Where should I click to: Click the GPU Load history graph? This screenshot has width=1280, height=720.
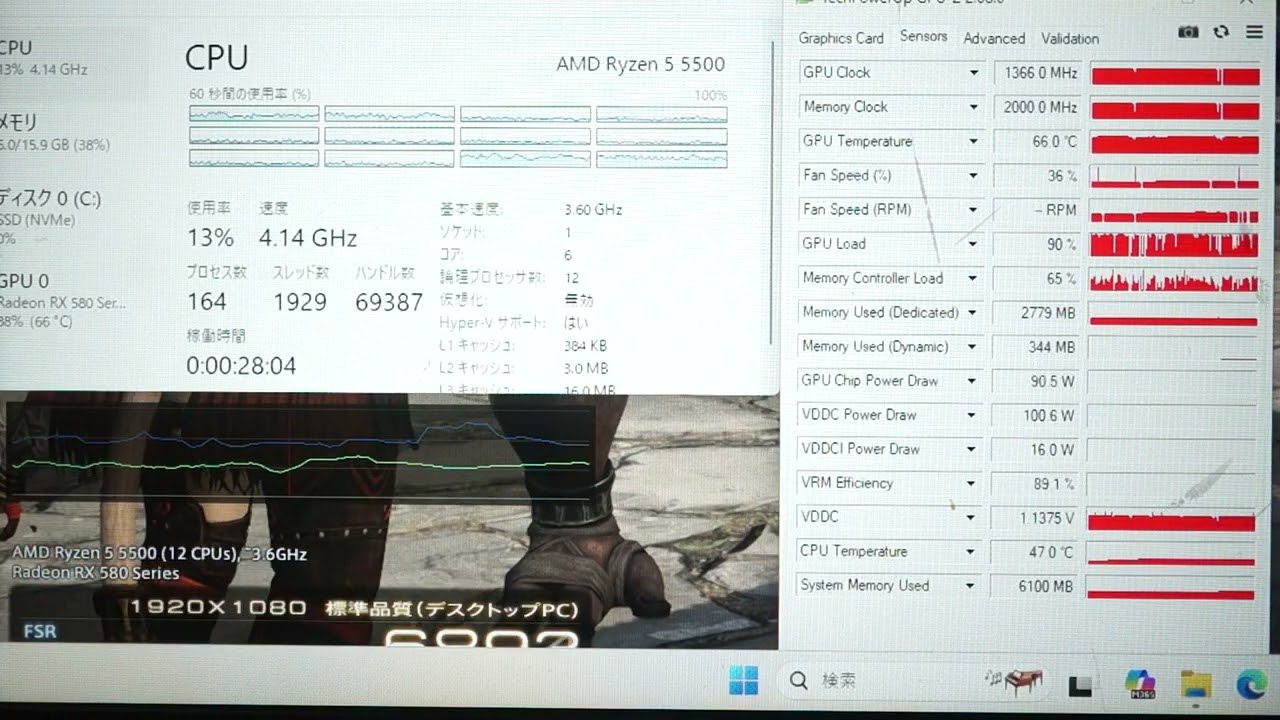[1174, 244]
